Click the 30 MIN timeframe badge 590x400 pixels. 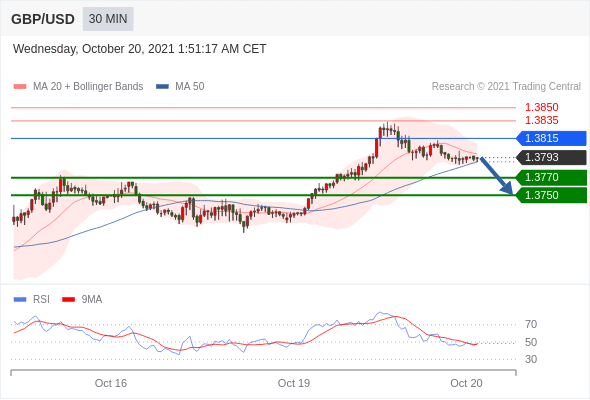[108, 19]
